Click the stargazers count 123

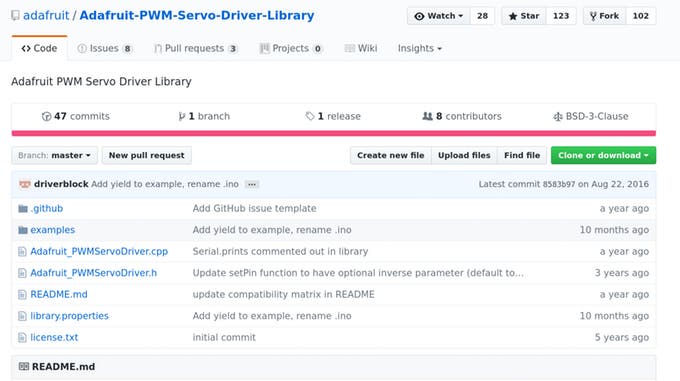point(561,16)
